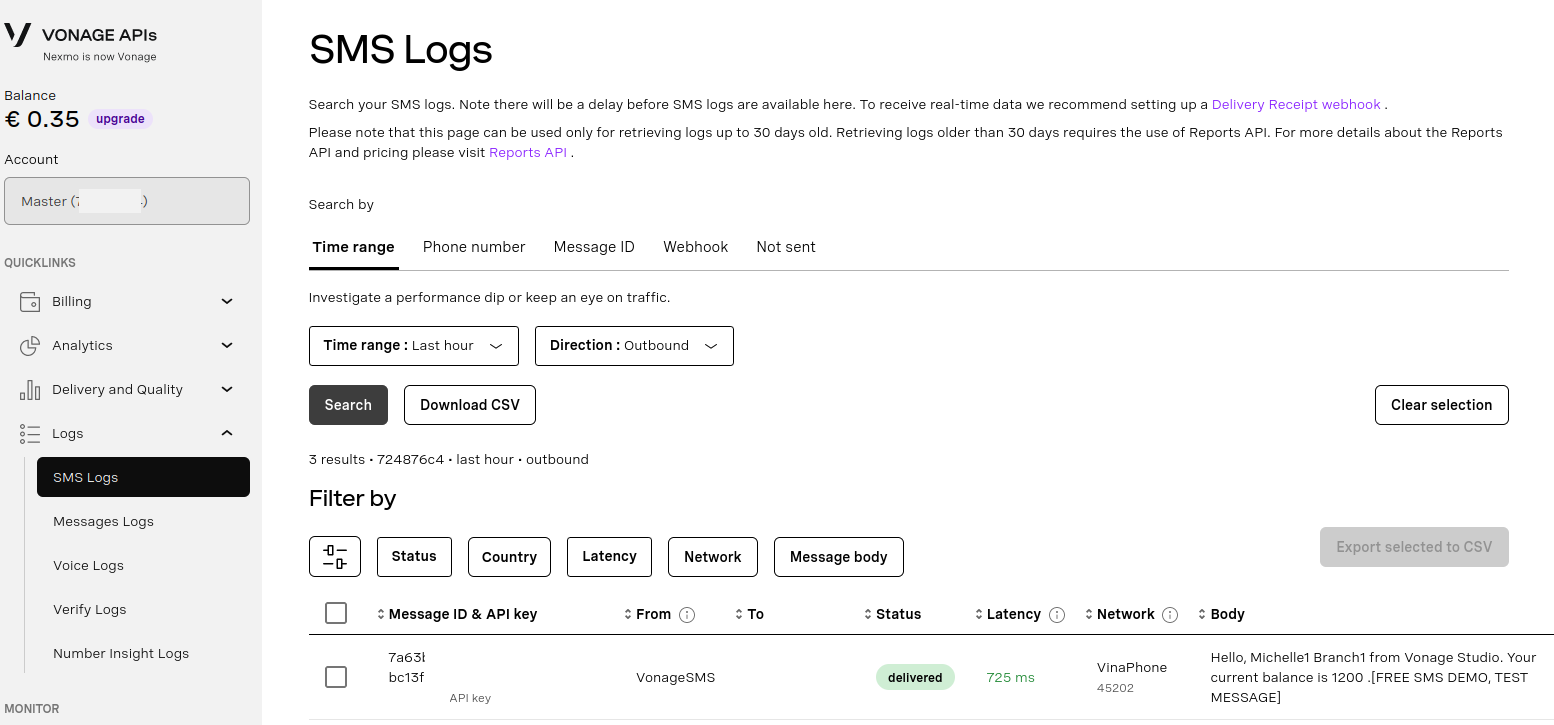Open SMS Logs in the sidebar
This screenshot has width=1554, height=725.
(x=143, y=477)
